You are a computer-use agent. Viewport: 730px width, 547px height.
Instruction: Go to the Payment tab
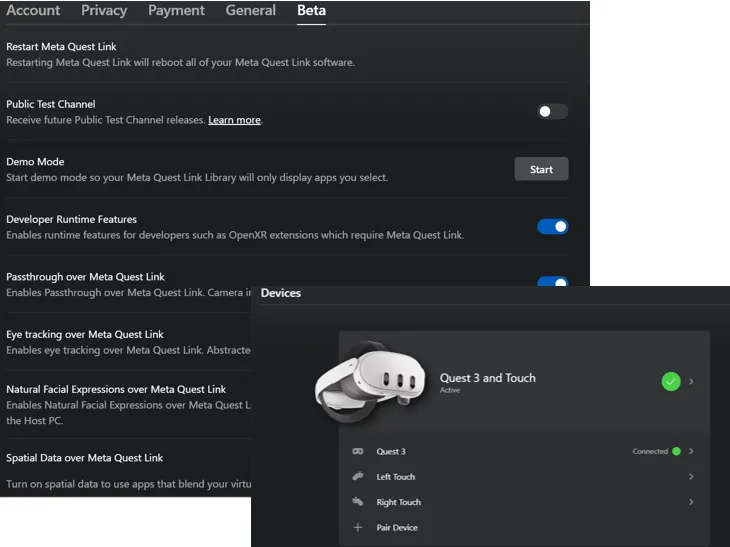click(x=176, y=11)
